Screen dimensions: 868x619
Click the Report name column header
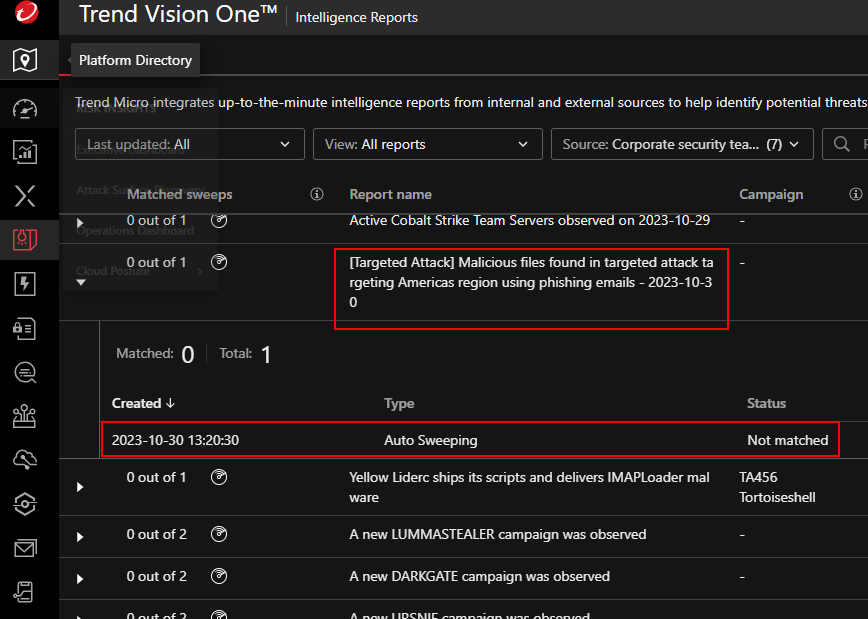[x=390, y=194]
